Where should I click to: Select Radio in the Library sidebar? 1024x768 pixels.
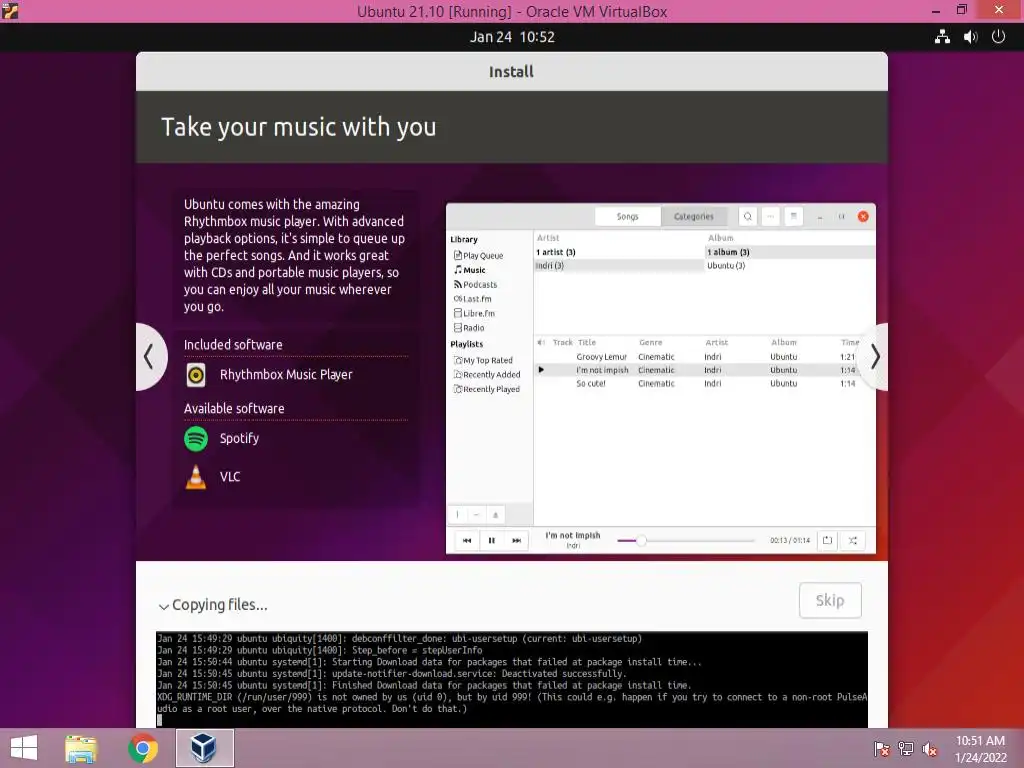click(470, 328)
